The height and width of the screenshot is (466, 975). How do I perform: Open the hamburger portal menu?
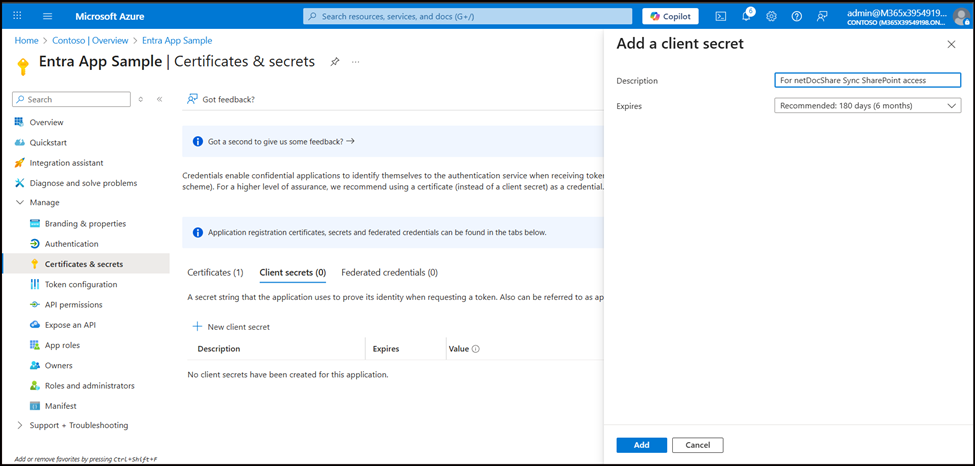coord(48,16)
